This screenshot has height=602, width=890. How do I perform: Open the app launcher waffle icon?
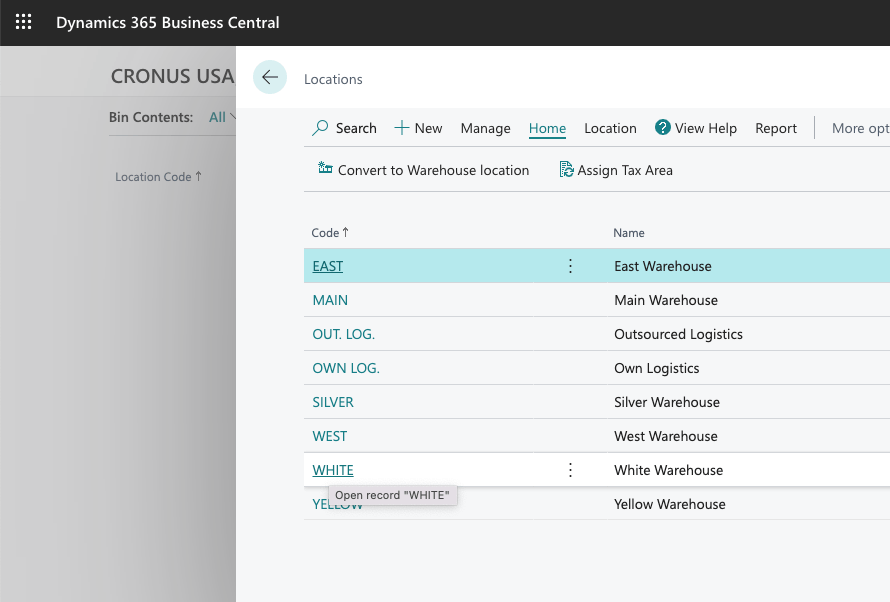point(23,22)
